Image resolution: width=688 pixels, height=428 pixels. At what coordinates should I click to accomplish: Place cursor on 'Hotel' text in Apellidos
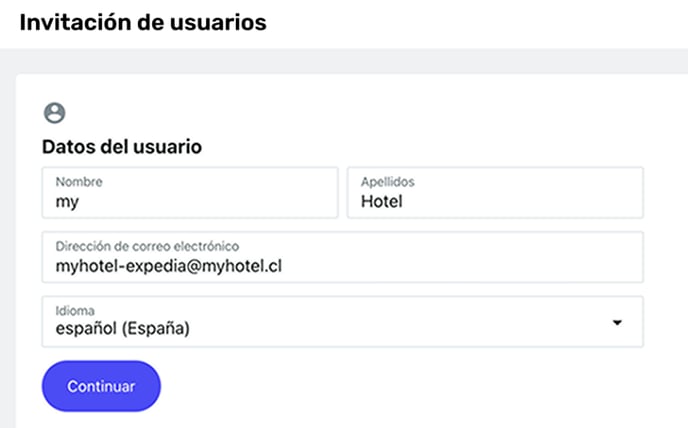[382, 201]
